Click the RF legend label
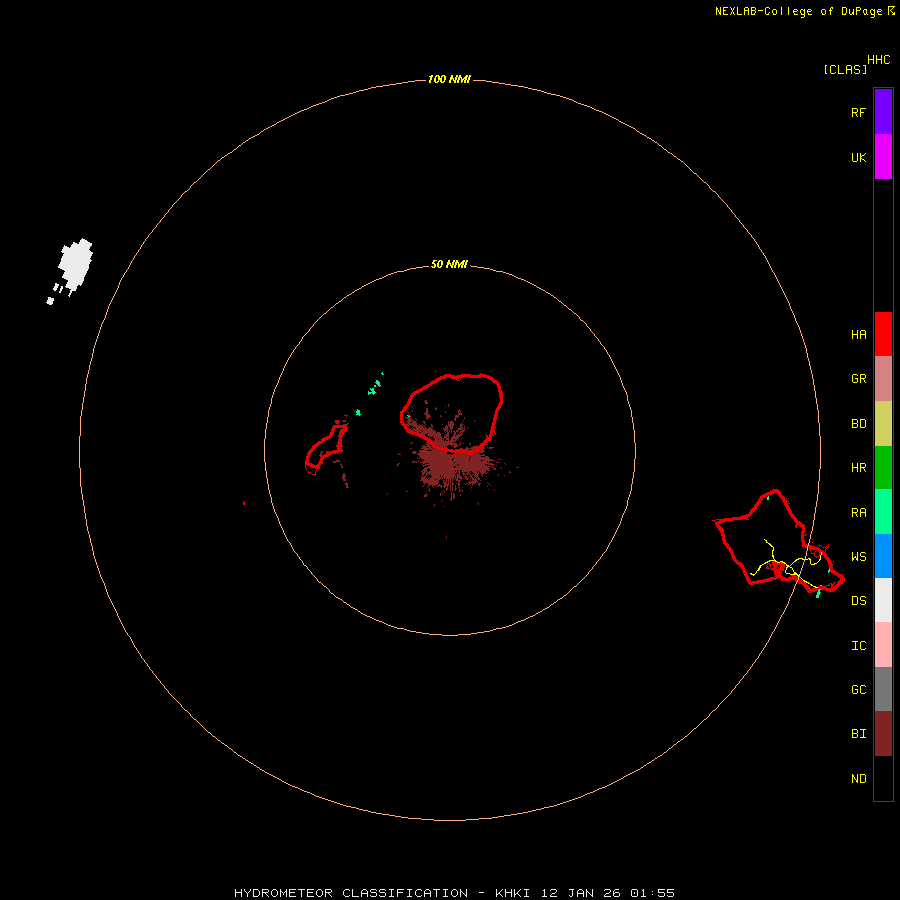Screen dimensions: 900x900 point(858,112)
